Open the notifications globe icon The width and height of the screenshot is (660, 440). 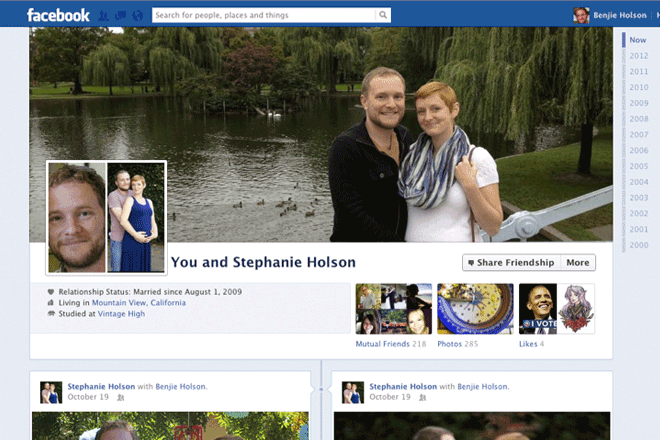coord(137,15)
